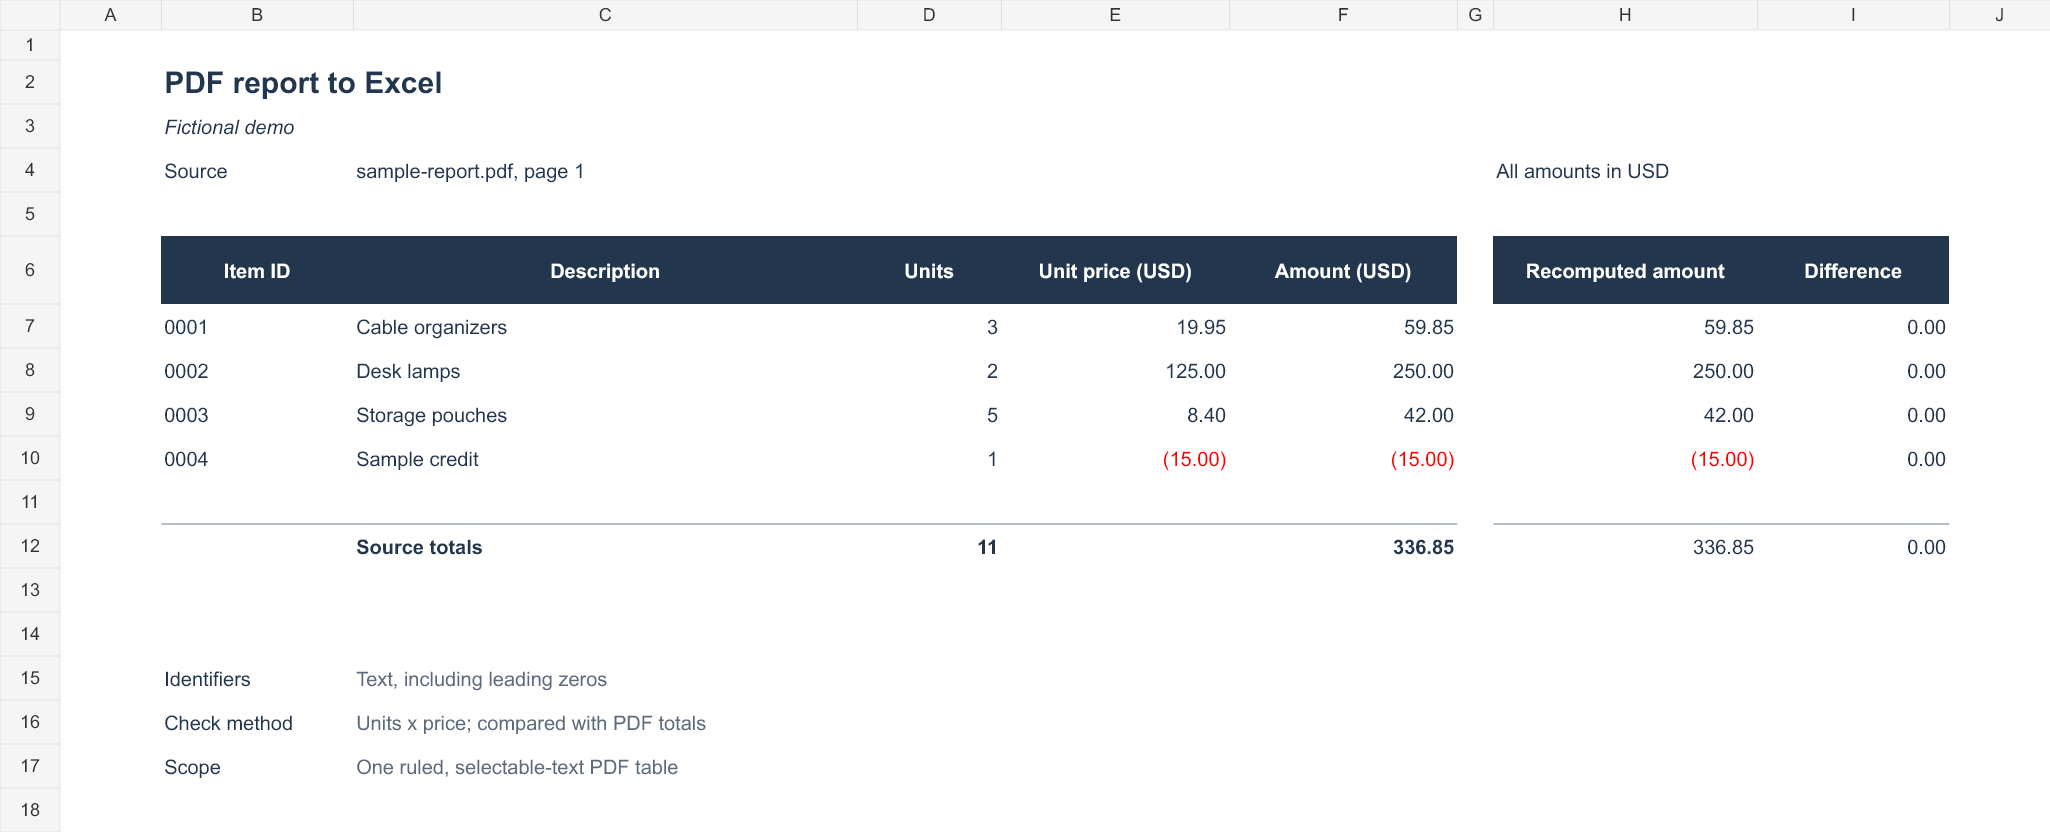Click 'Text, including leading zeros' note
This screenshot has height=832, width=2050.
[481, 679]
